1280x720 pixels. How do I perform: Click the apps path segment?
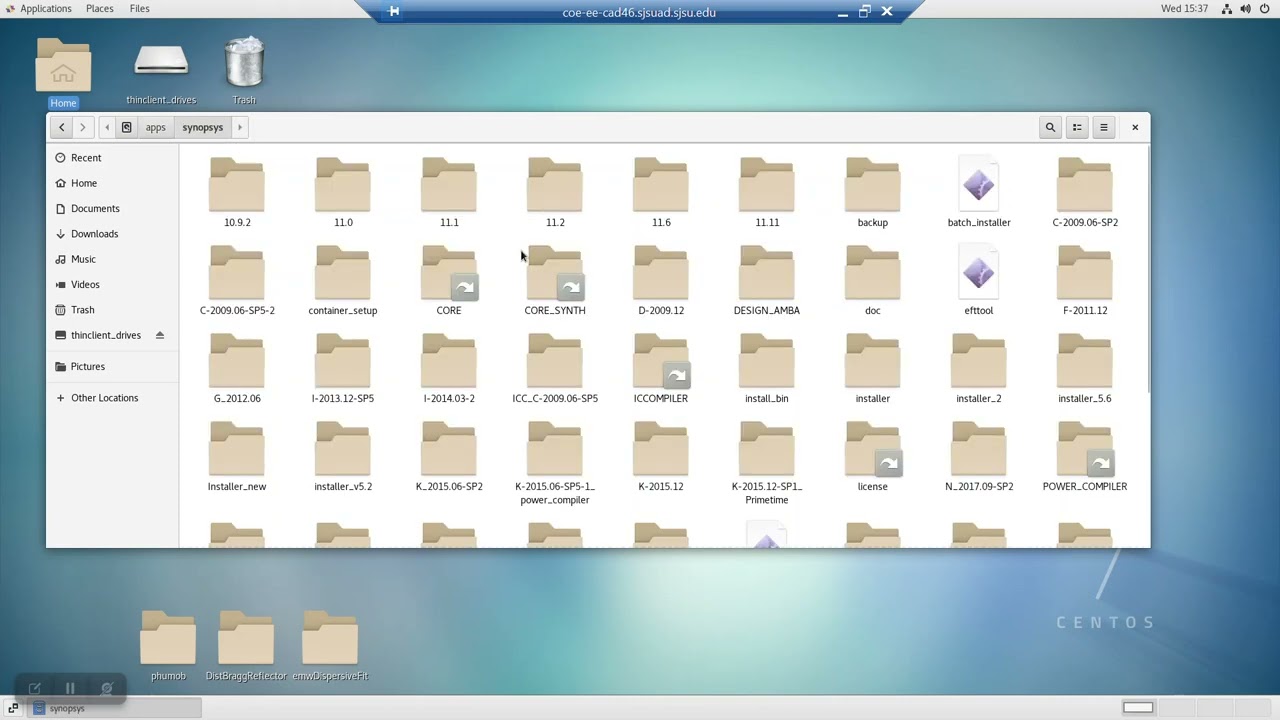point(155,127)
